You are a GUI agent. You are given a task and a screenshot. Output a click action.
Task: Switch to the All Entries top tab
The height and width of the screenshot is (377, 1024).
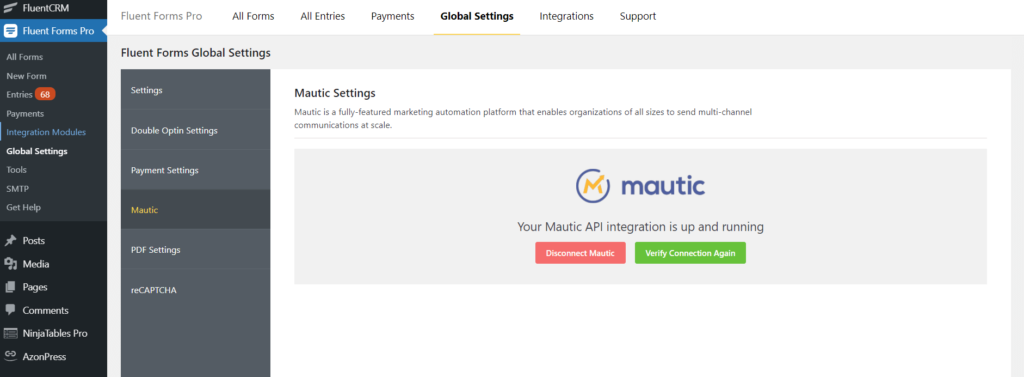tap(323, 16)
